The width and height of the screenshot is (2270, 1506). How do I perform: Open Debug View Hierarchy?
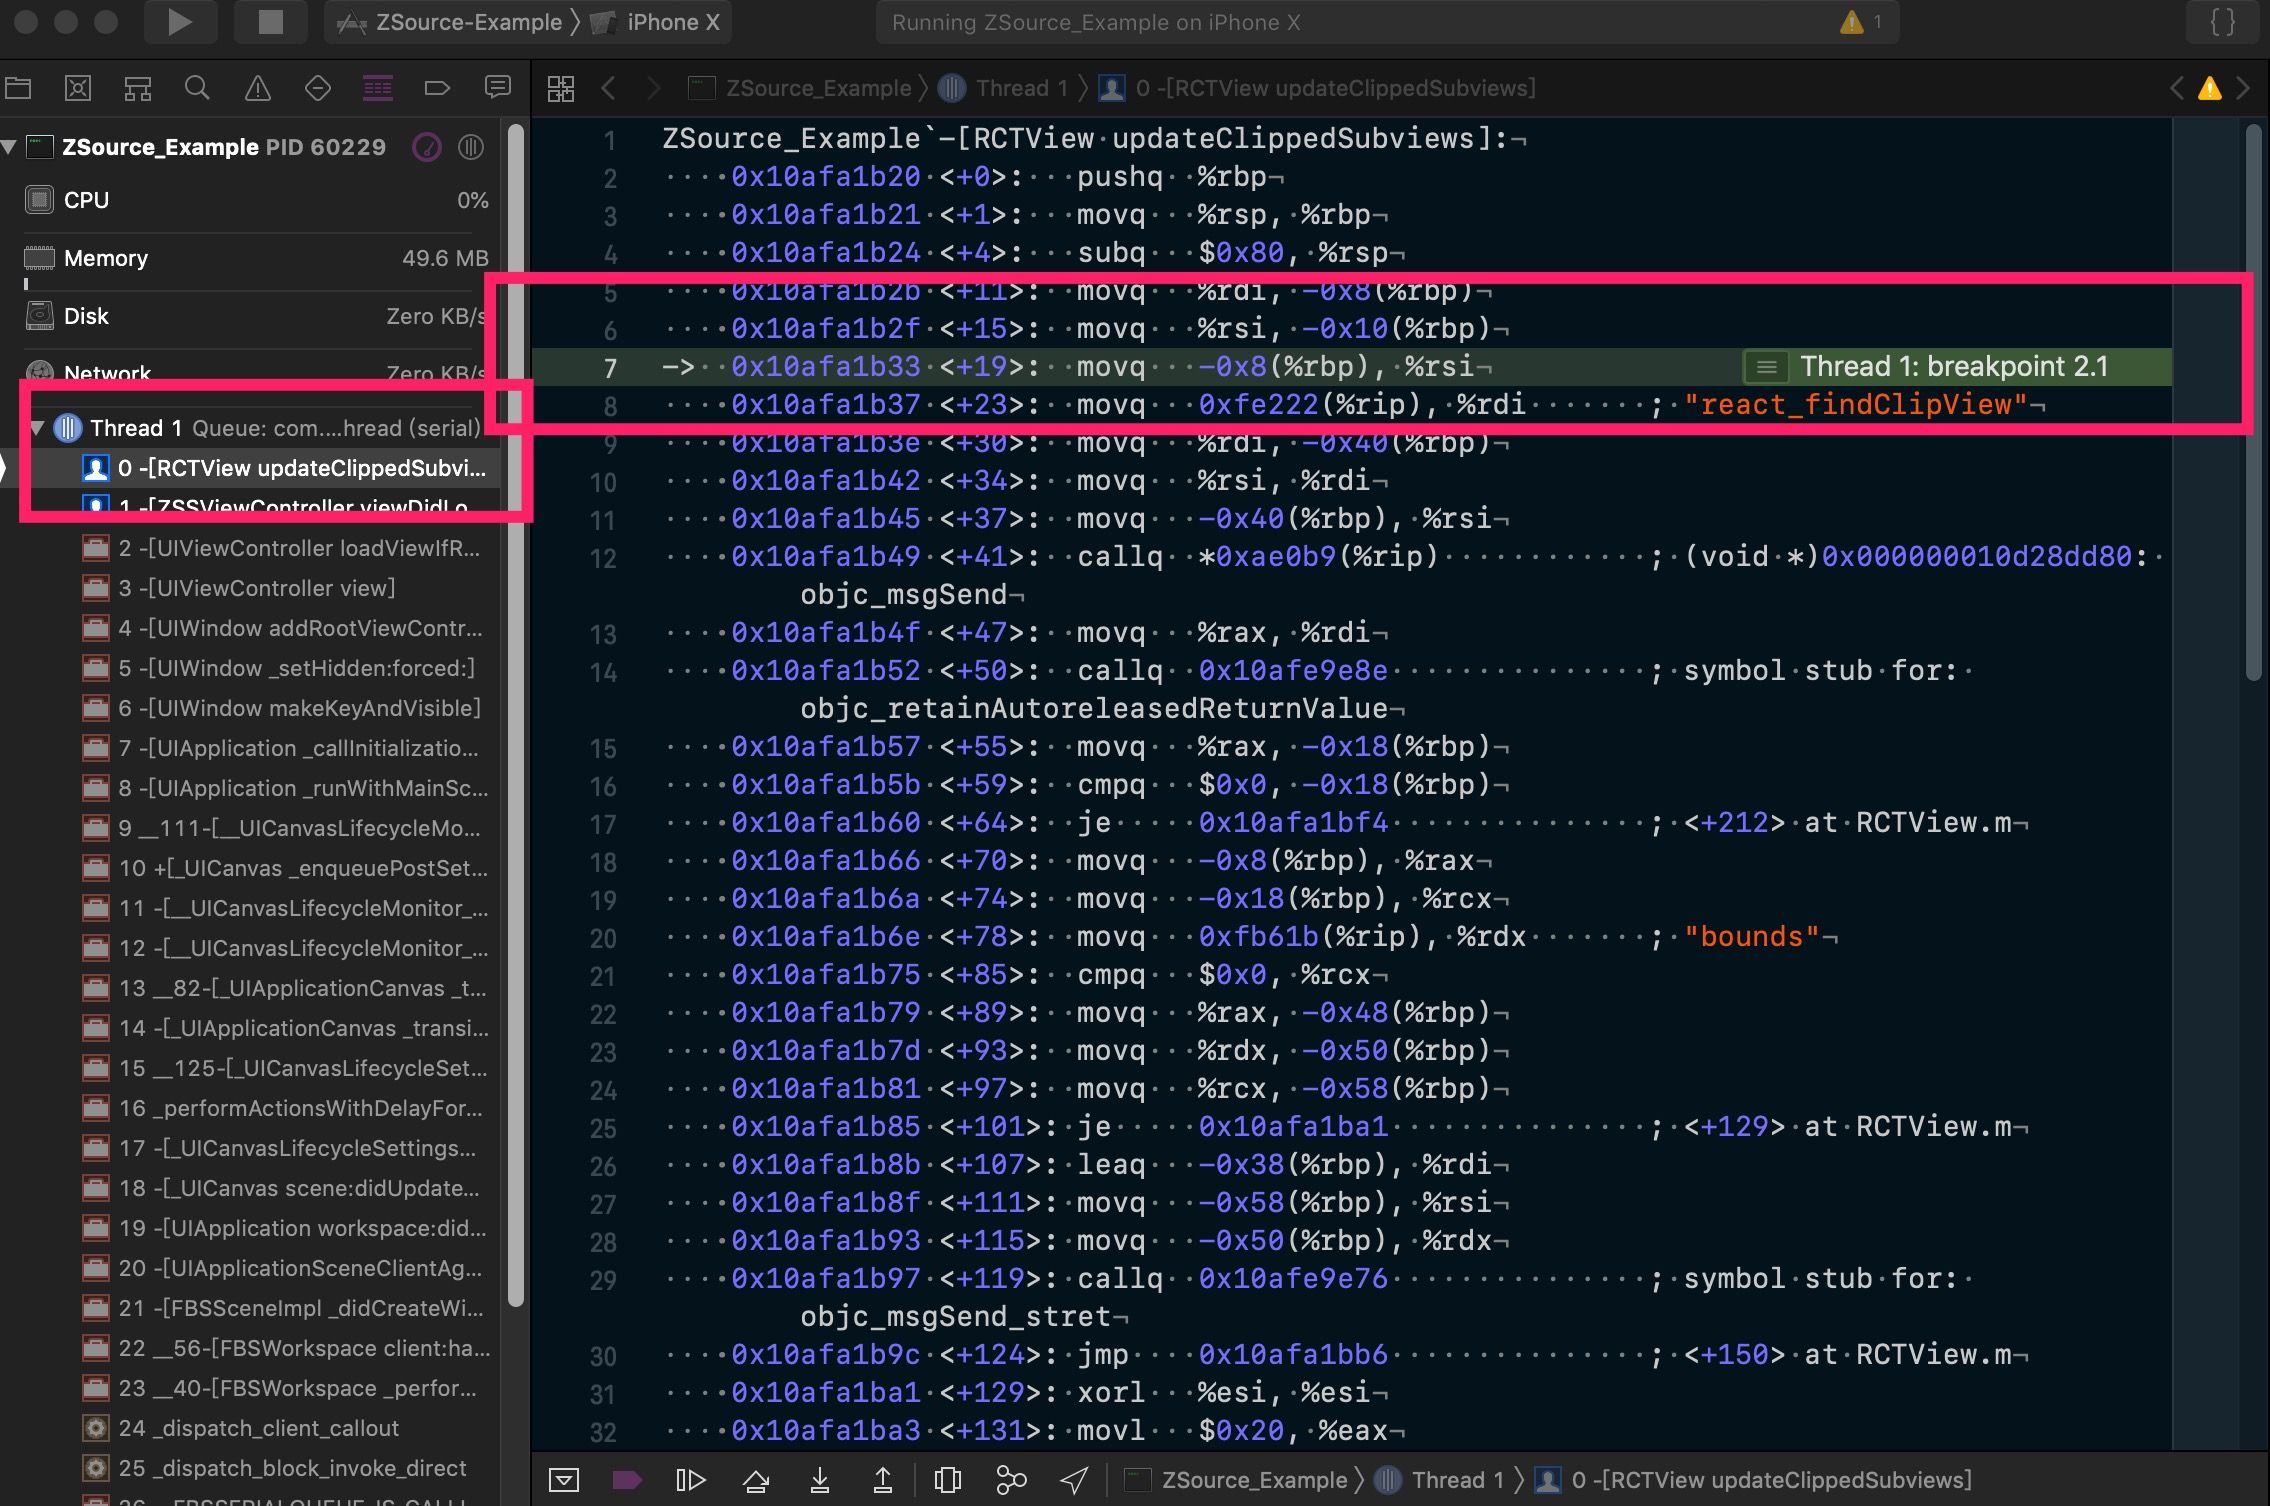(x=947, y=1480)
